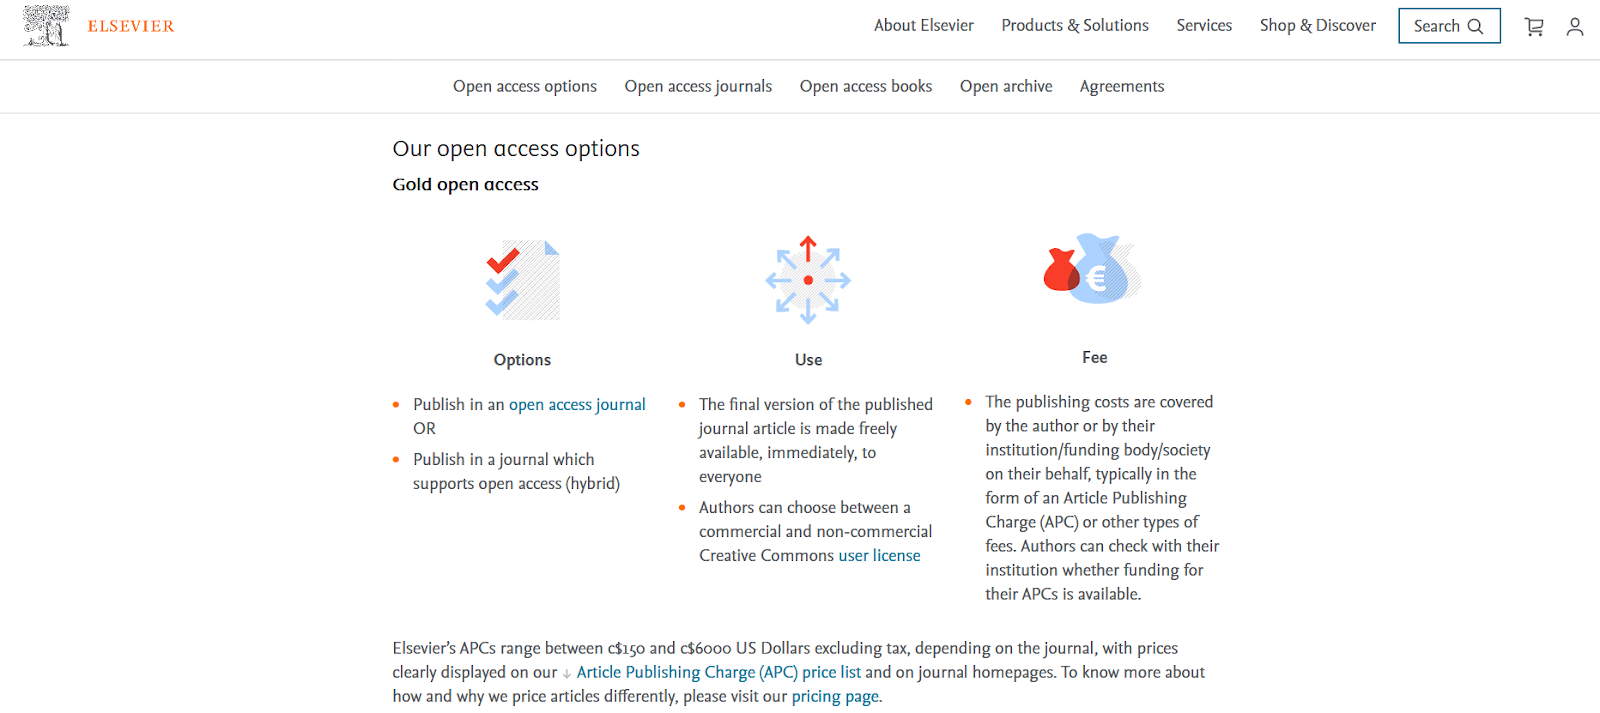1600x713 pixels.
Task: Go to Open access journals tab
Action: (x=698, y=87)
